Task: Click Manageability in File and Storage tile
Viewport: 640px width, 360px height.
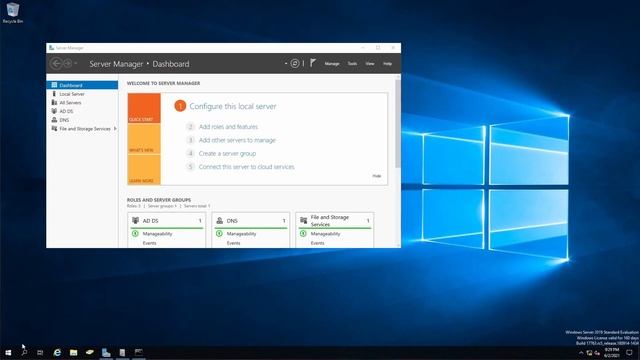Action: coord(326,234)
